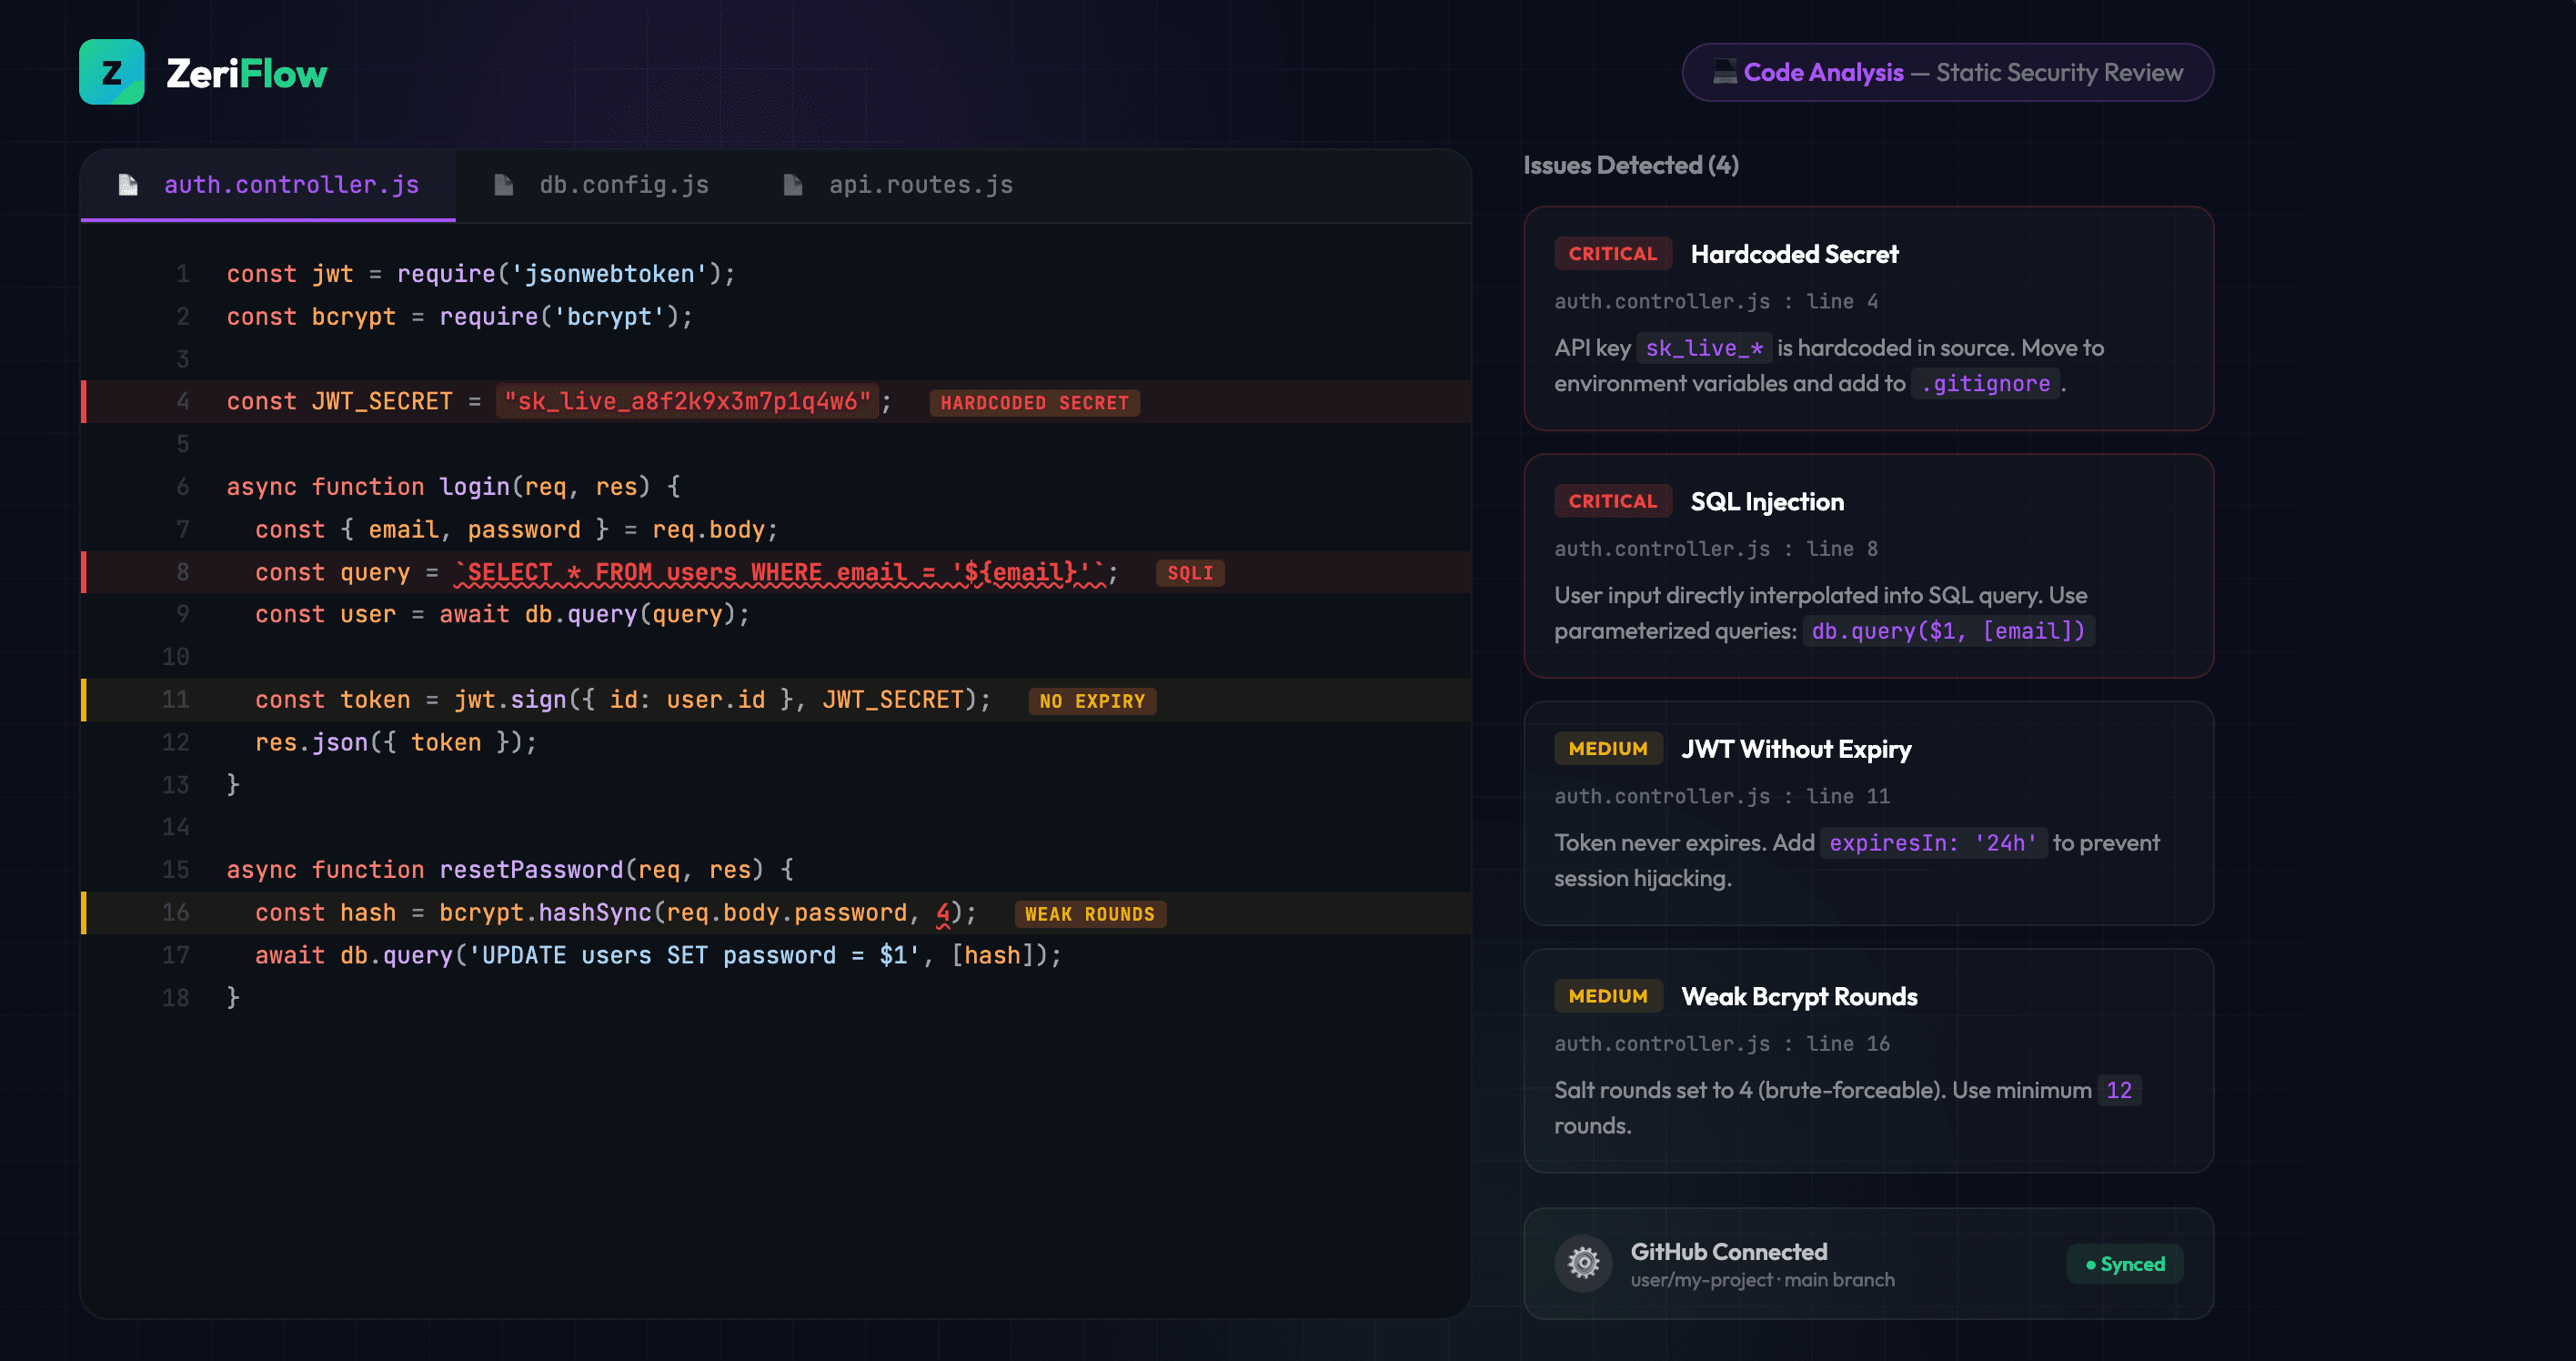Click the MEDIUM badge on Weak Bcrypt Rounds
The image size is (2576, 1361).
coord(1608,996)
